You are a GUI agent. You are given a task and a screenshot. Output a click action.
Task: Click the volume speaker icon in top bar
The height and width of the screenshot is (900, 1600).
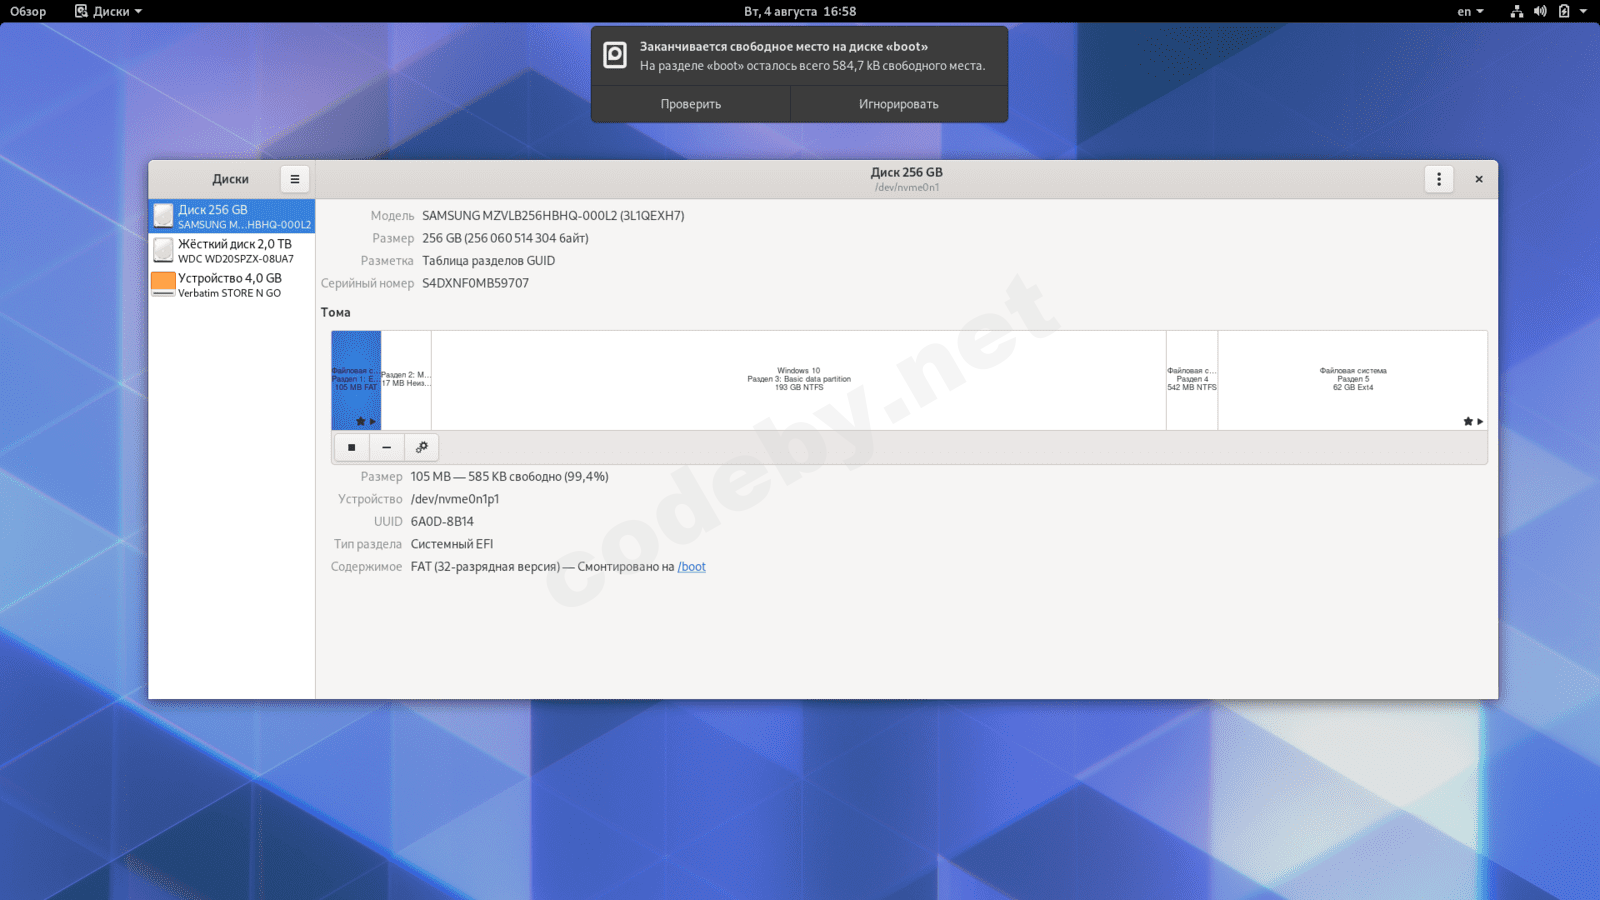point(1540,11)
